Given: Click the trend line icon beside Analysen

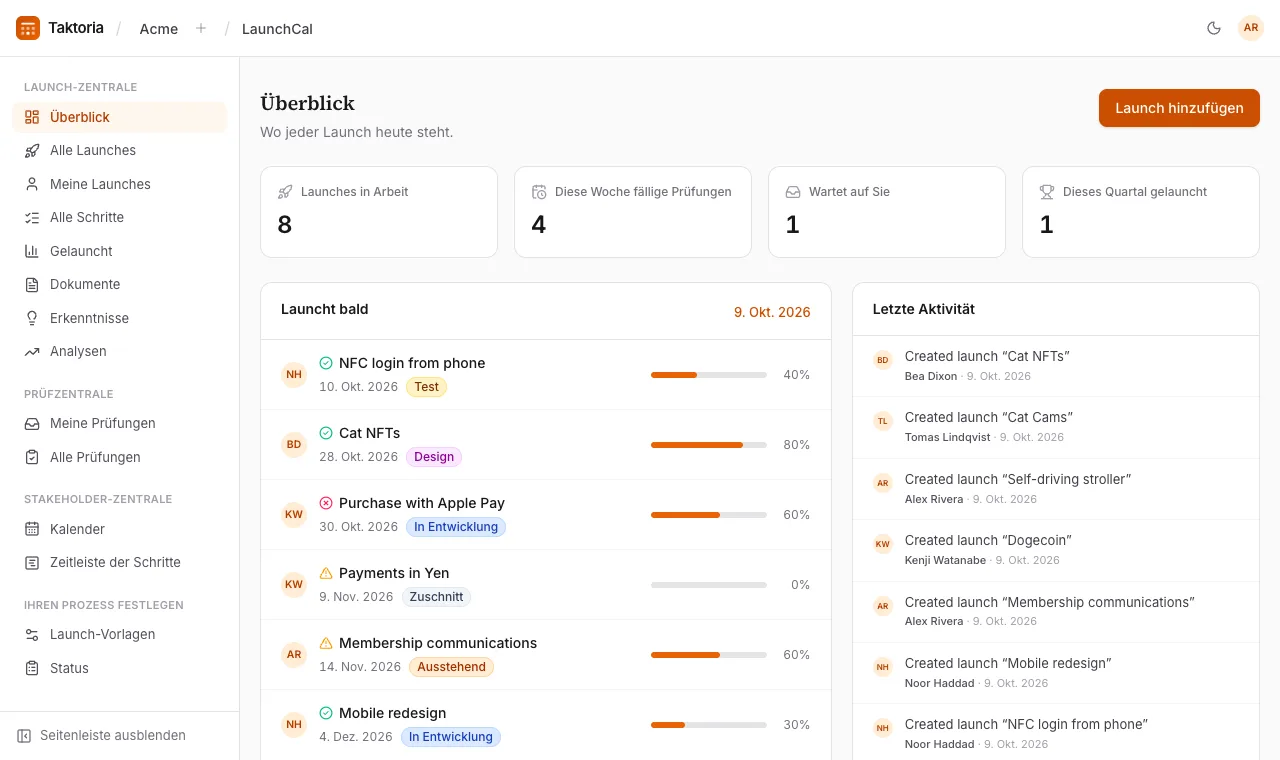Looking at the screenshot, I should 32,351.
